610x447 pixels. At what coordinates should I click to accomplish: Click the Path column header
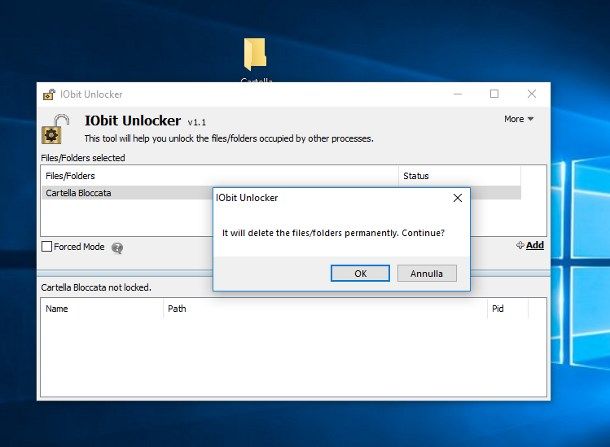(325, 309)
